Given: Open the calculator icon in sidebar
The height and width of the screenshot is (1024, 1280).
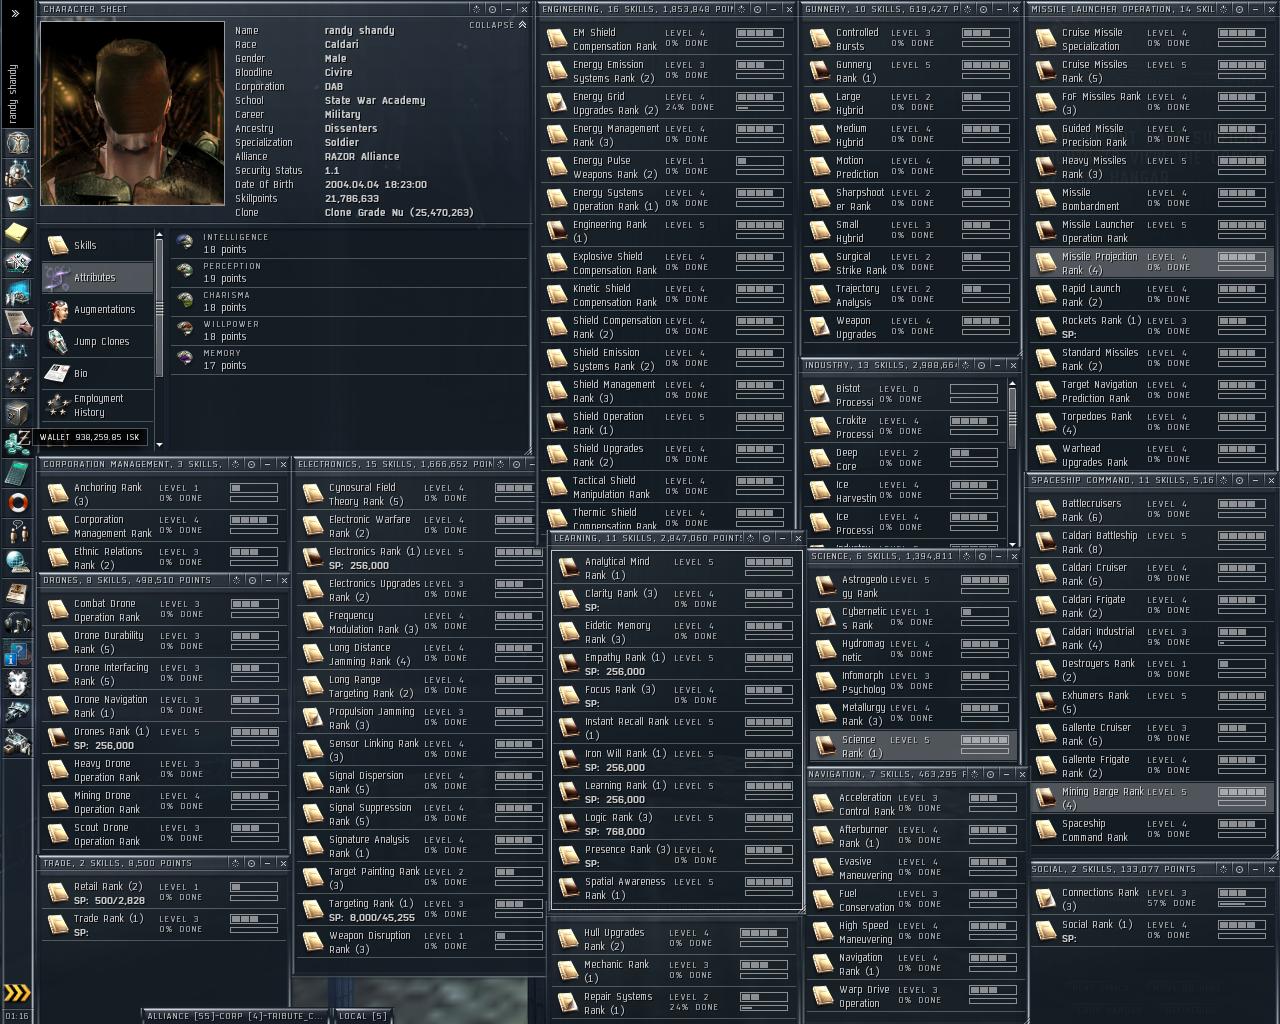Looking at the screenshot, I should point(18,471).
